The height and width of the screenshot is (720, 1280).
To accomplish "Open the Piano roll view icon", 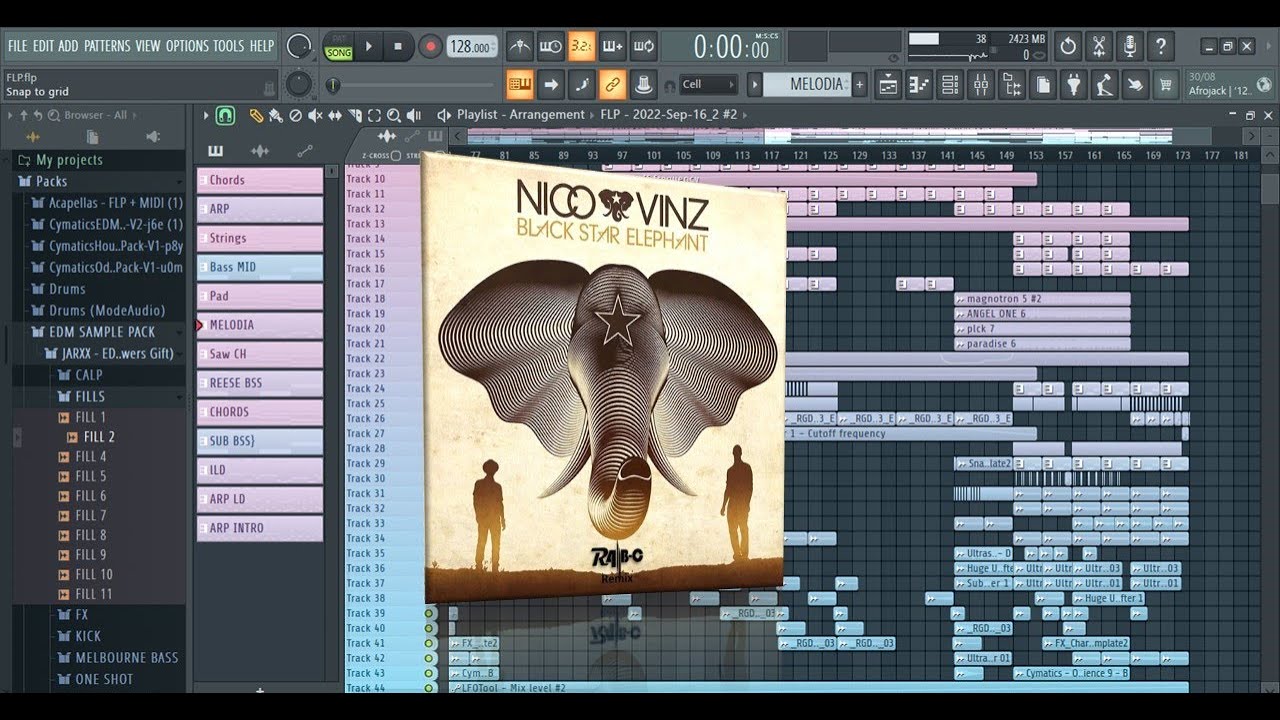I will coord(919,85).
